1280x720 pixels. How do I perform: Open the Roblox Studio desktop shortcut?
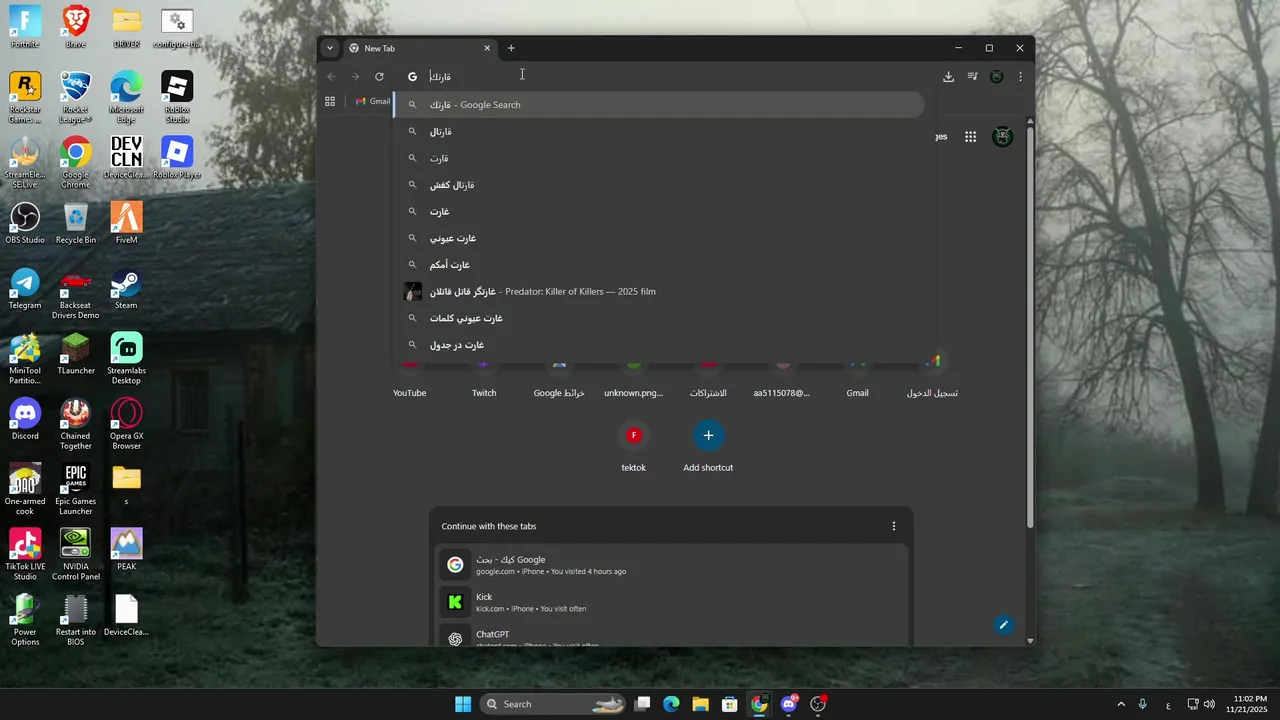pos(177,97)
